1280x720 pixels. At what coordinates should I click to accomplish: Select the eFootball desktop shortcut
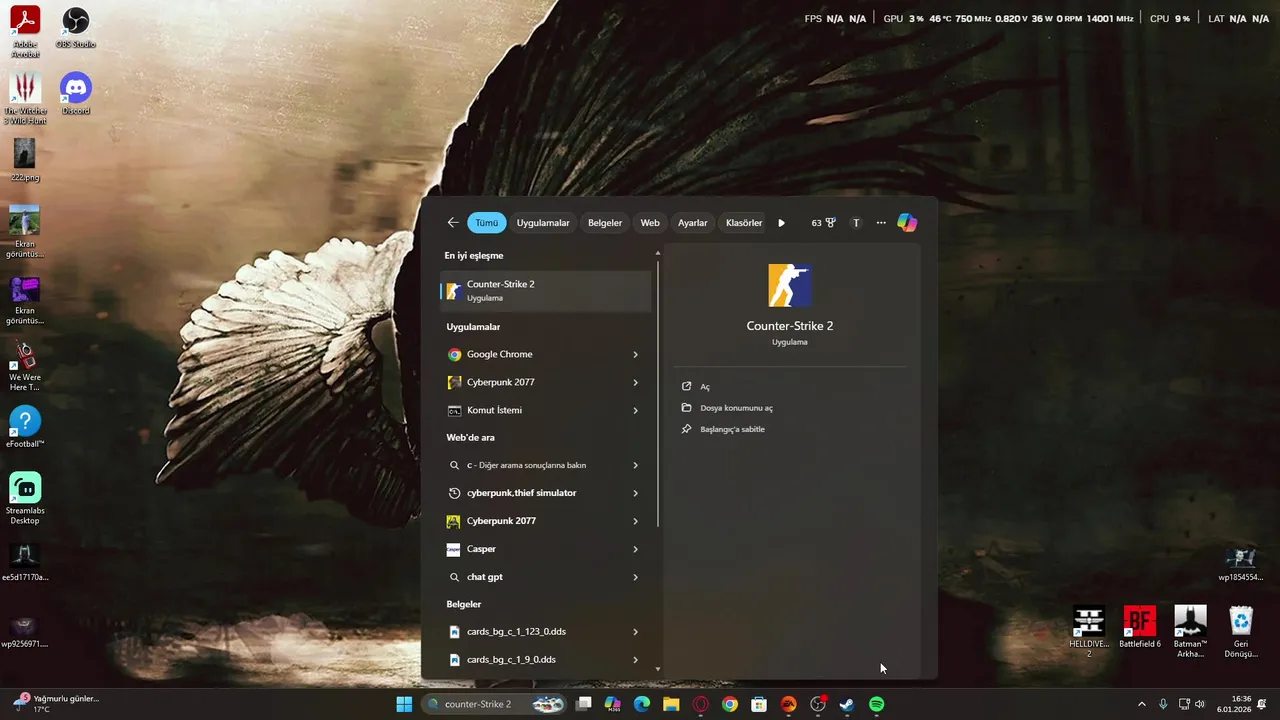pos(25,427)
